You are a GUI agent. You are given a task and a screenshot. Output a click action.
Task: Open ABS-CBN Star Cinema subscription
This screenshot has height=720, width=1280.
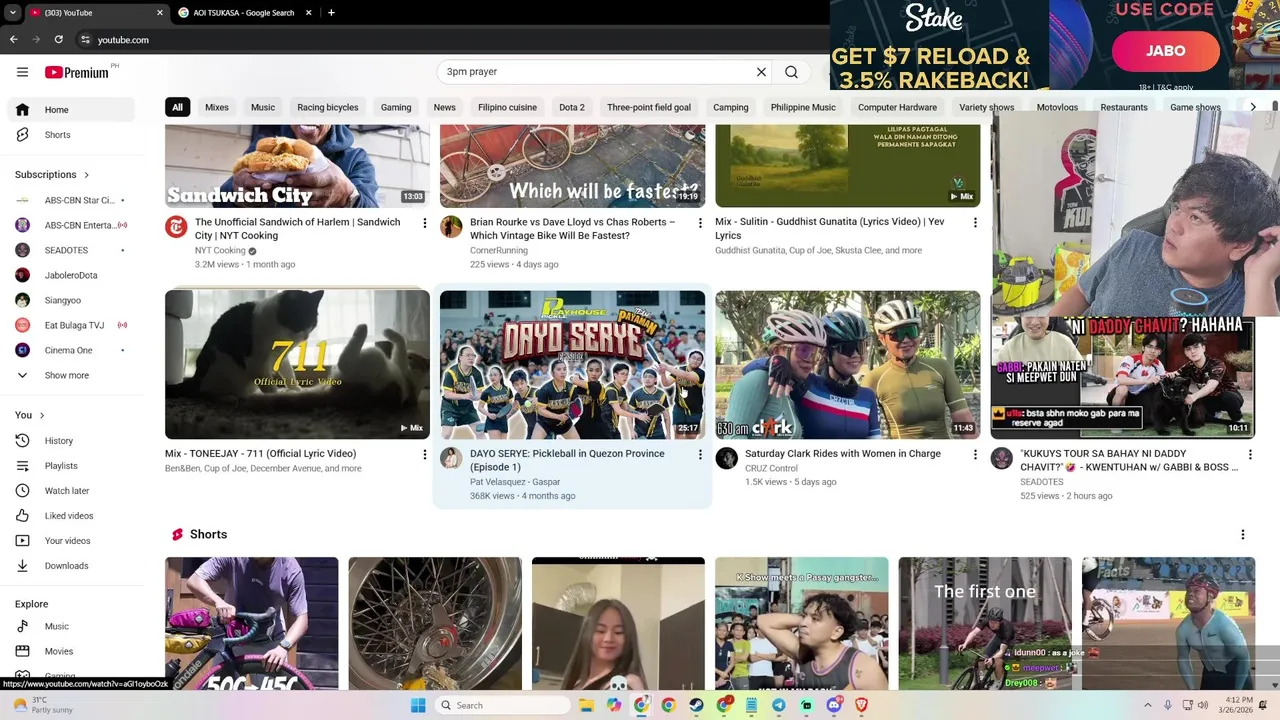click(x=72, y=200)
